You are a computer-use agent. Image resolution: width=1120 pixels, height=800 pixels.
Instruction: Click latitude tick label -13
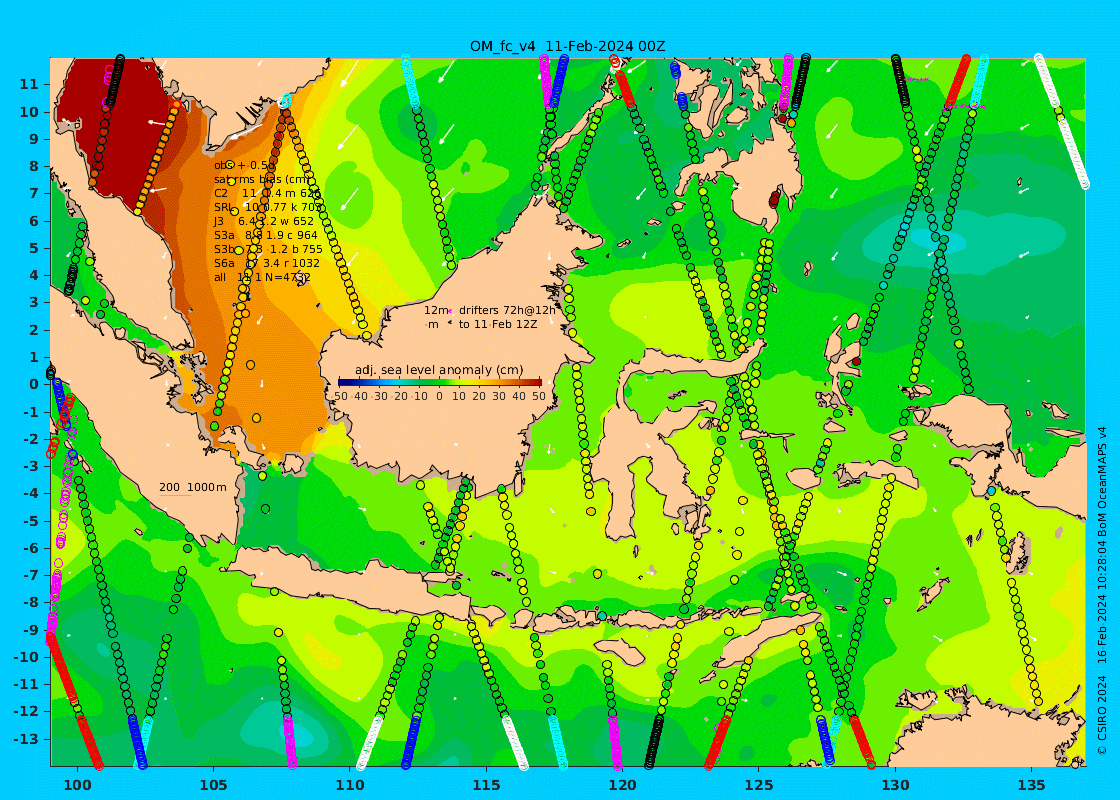26,739
